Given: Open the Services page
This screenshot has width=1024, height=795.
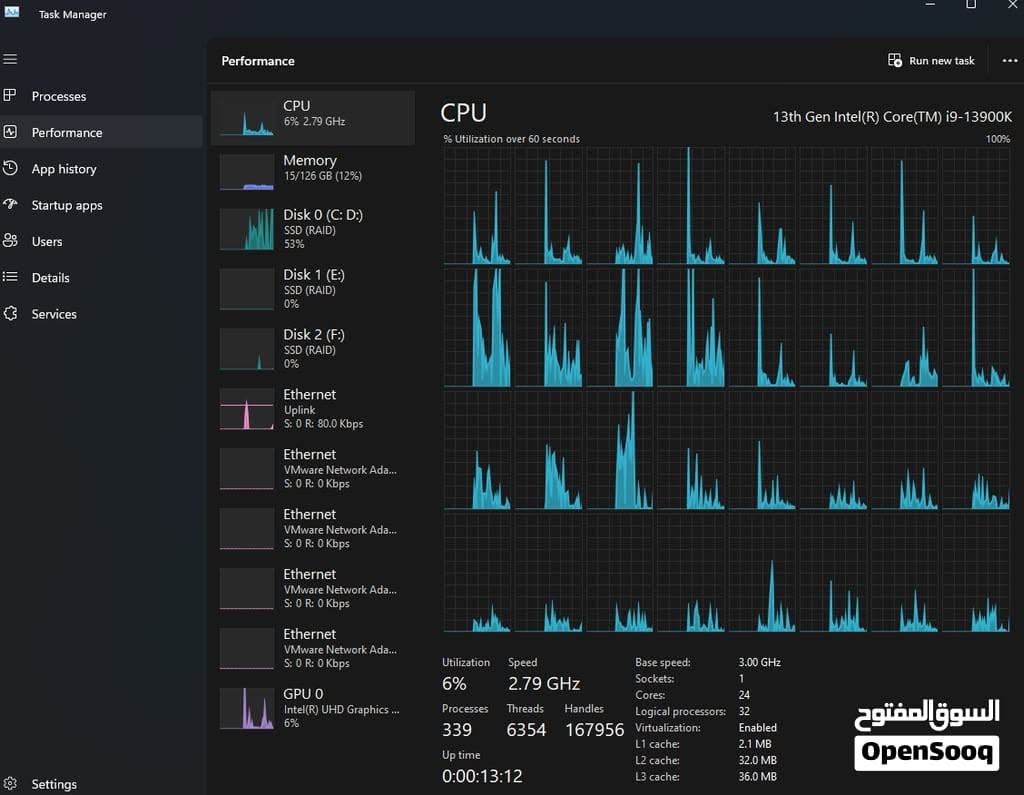Looking at the screenshot, I should pos(101,314).
